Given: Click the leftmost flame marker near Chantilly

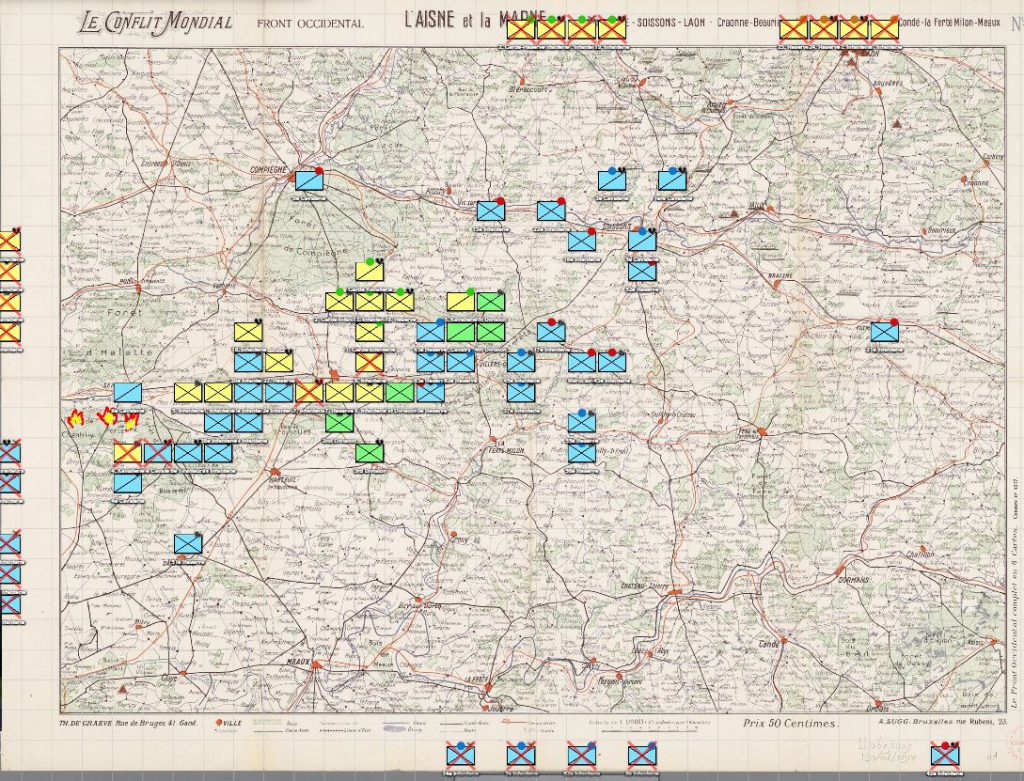Looking at the screenshot, I should pos(75,418).
